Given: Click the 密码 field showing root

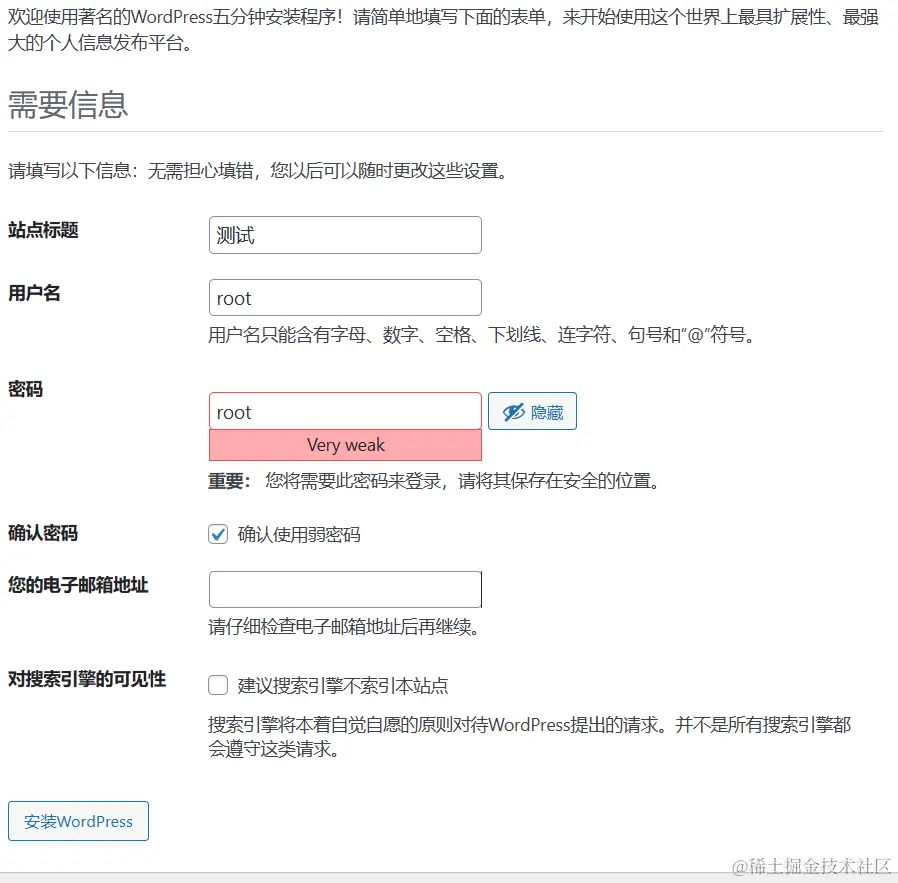Looking at the screenshot, I should pyautogui.click(x=345, y=411).
